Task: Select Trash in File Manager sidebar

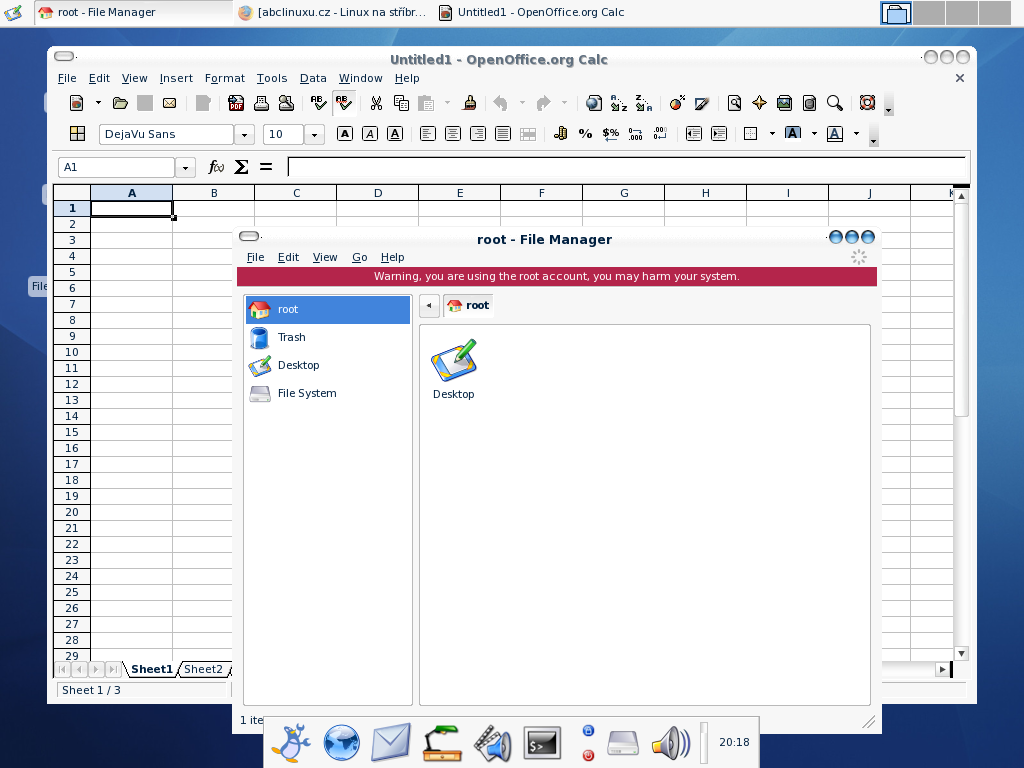Action: click(328, 338)
